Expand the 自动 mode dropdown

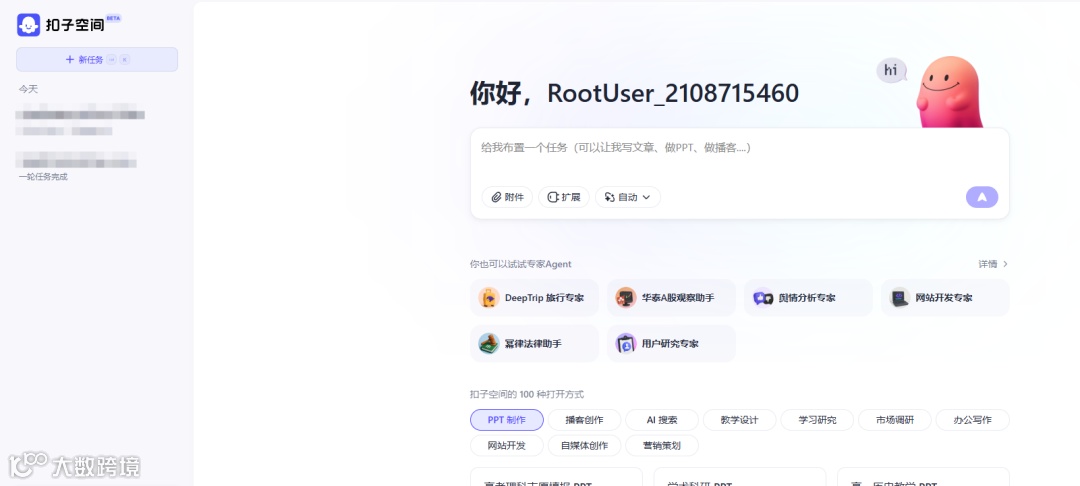[627, 198]
